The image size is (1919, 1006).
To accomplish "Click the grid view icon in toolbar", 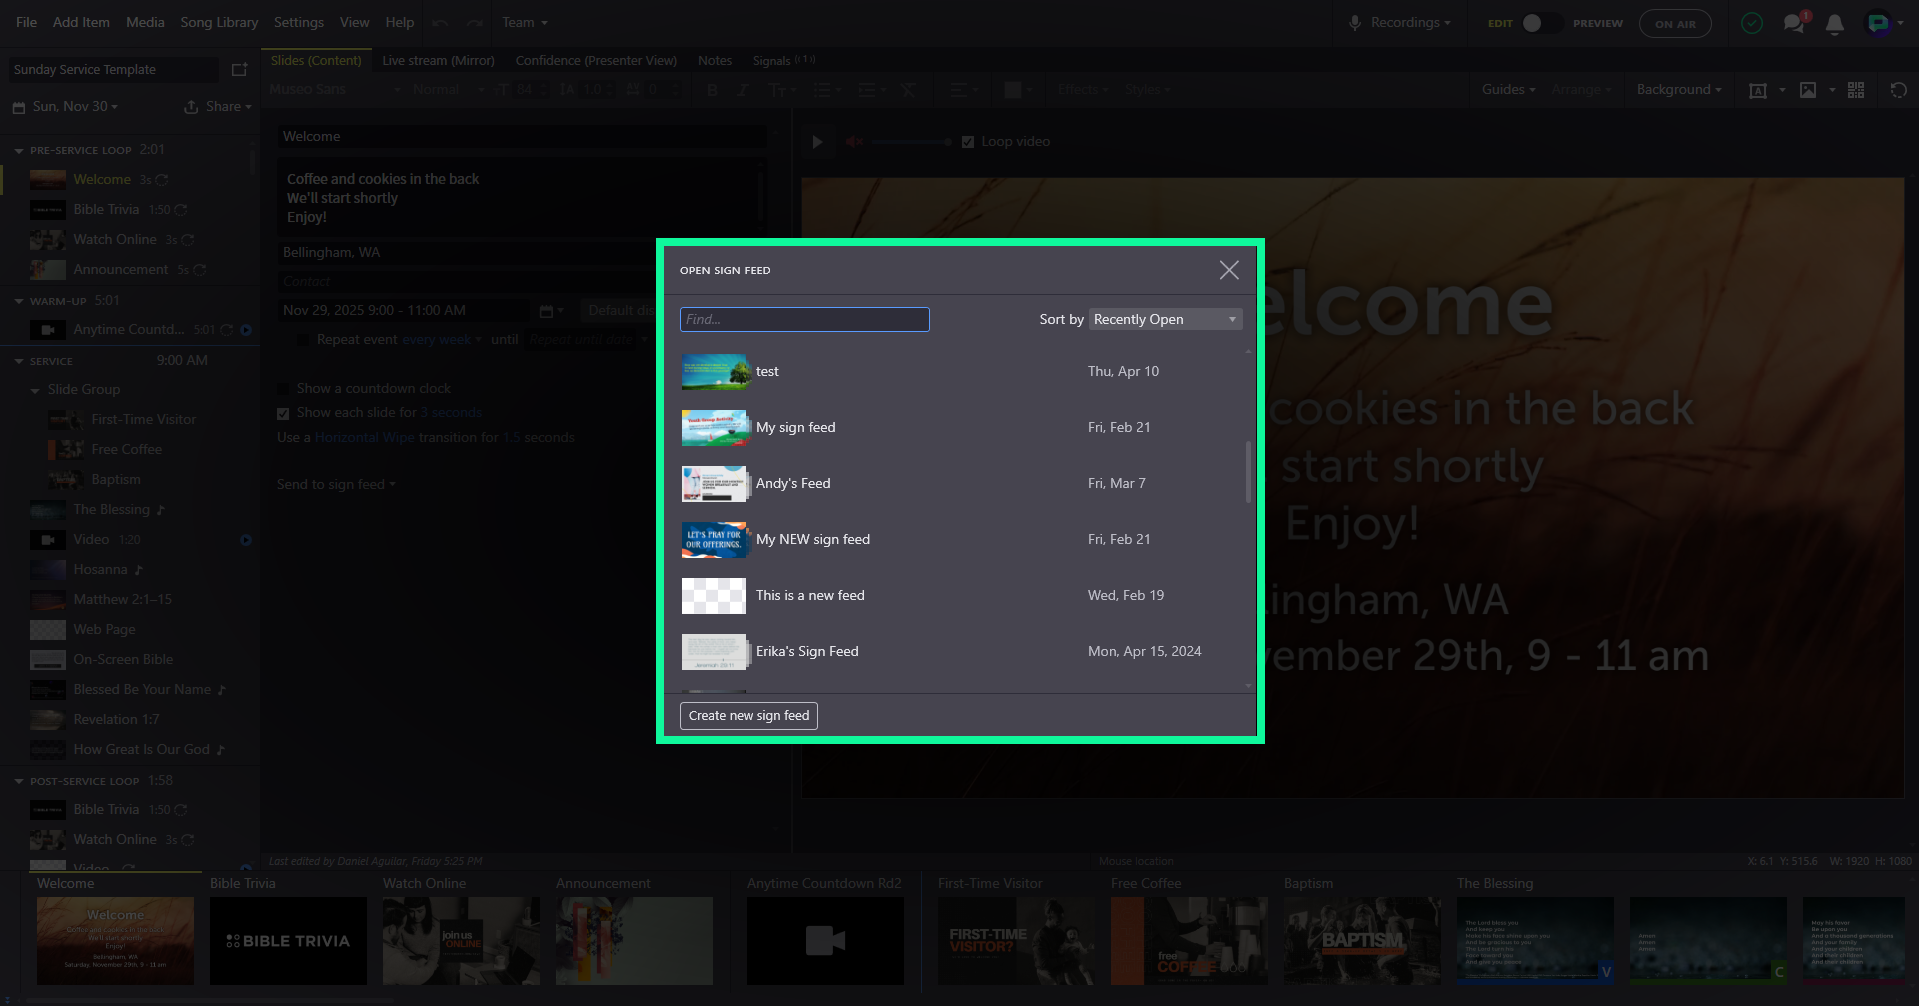I will (x=1856, y=90).
